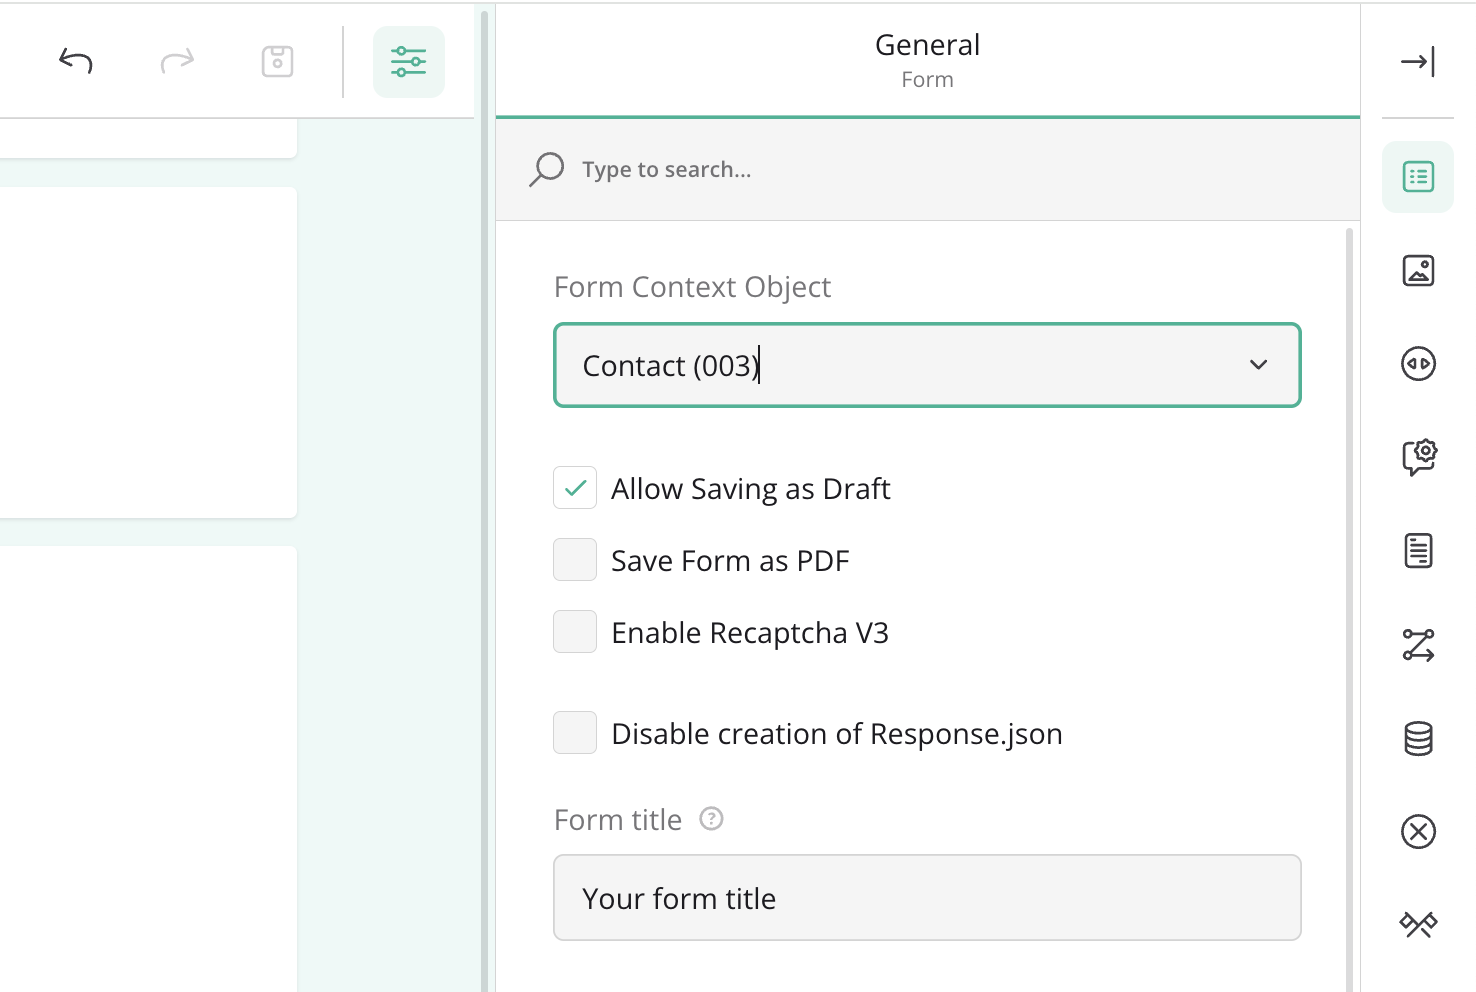
Task: Open the database stack sidebar icon
Action: [x=1417, y=739]
